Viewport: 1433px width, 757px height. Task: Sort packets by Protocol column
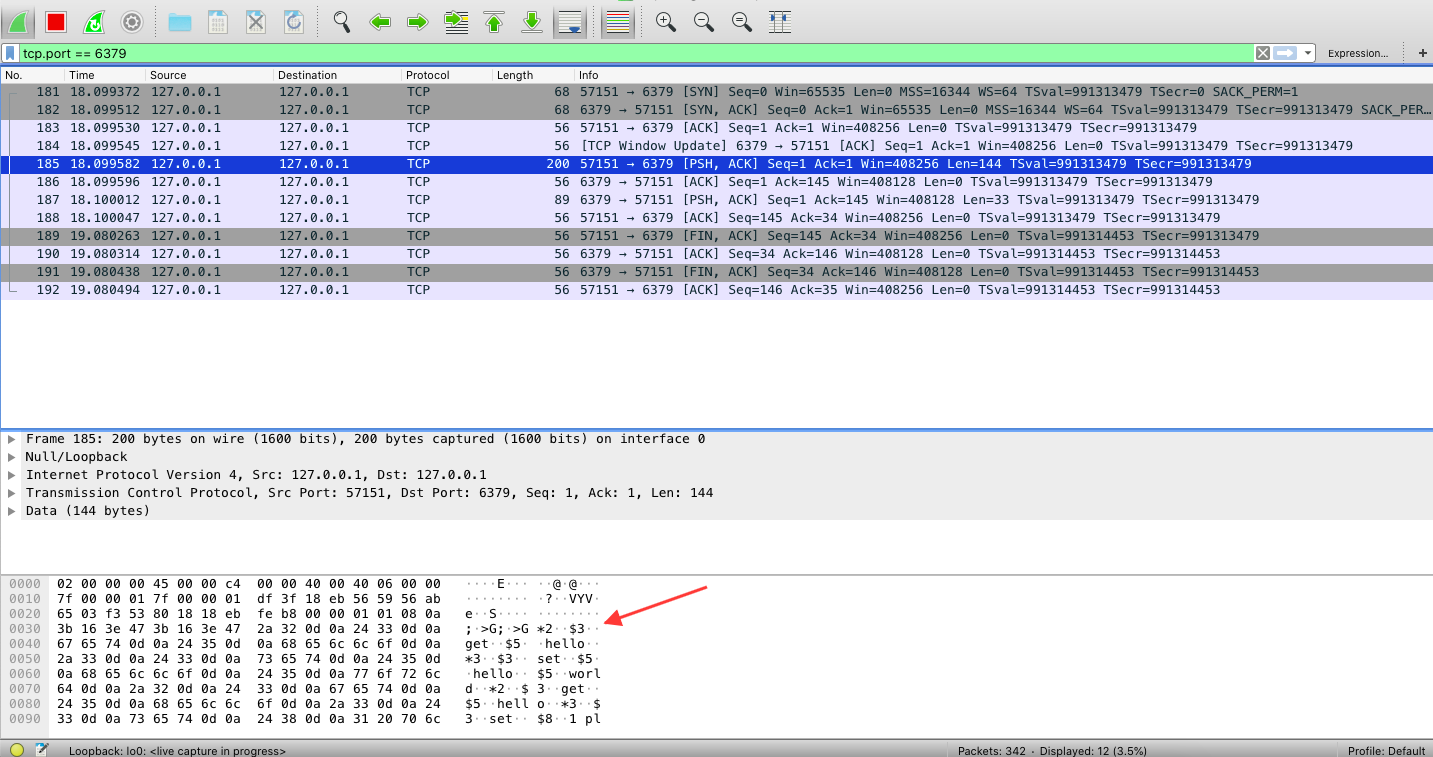coord(447,75)
